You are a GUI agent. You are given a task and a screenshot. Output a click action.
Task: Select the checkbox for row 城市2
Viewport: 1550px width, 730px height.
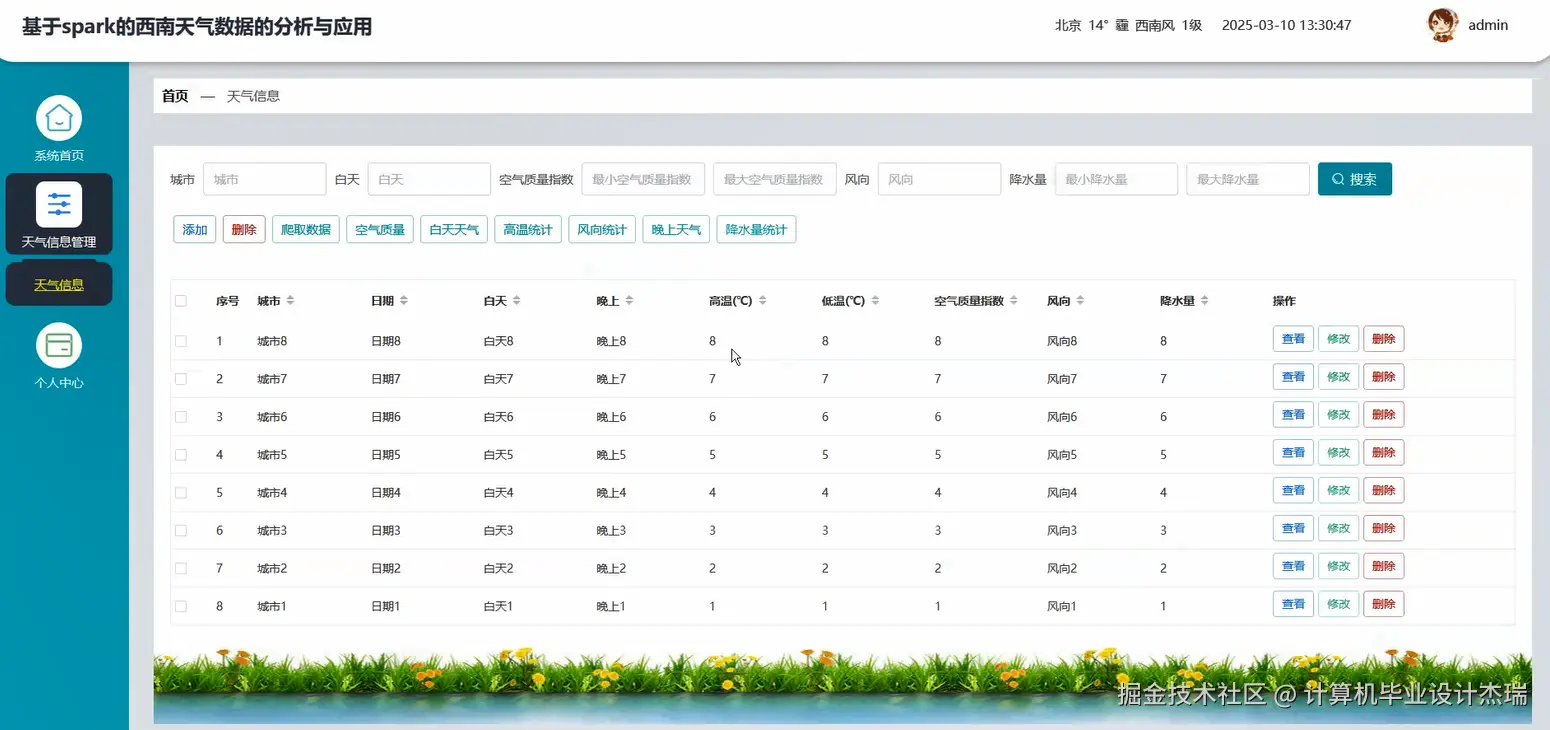181,568
